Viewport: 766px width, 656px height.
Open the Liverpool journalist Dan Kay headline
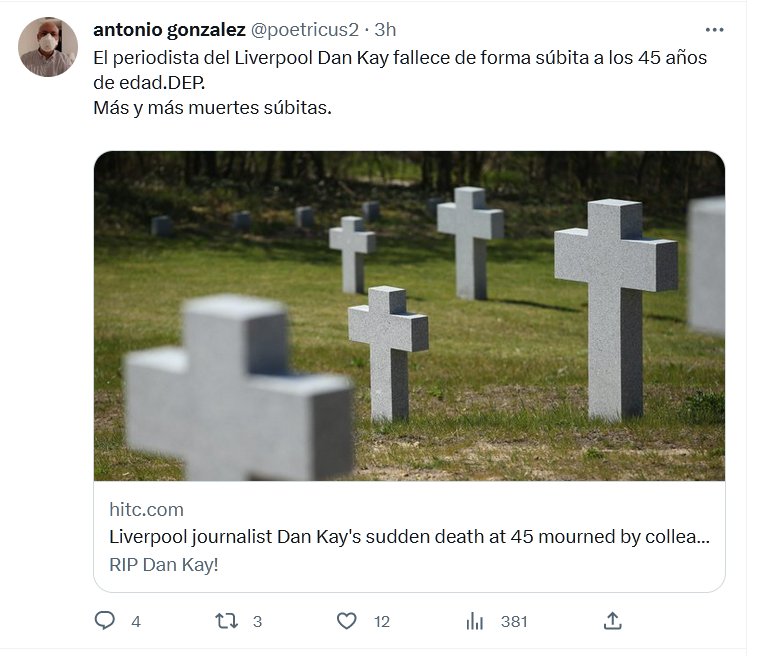[x=409, y=537]
